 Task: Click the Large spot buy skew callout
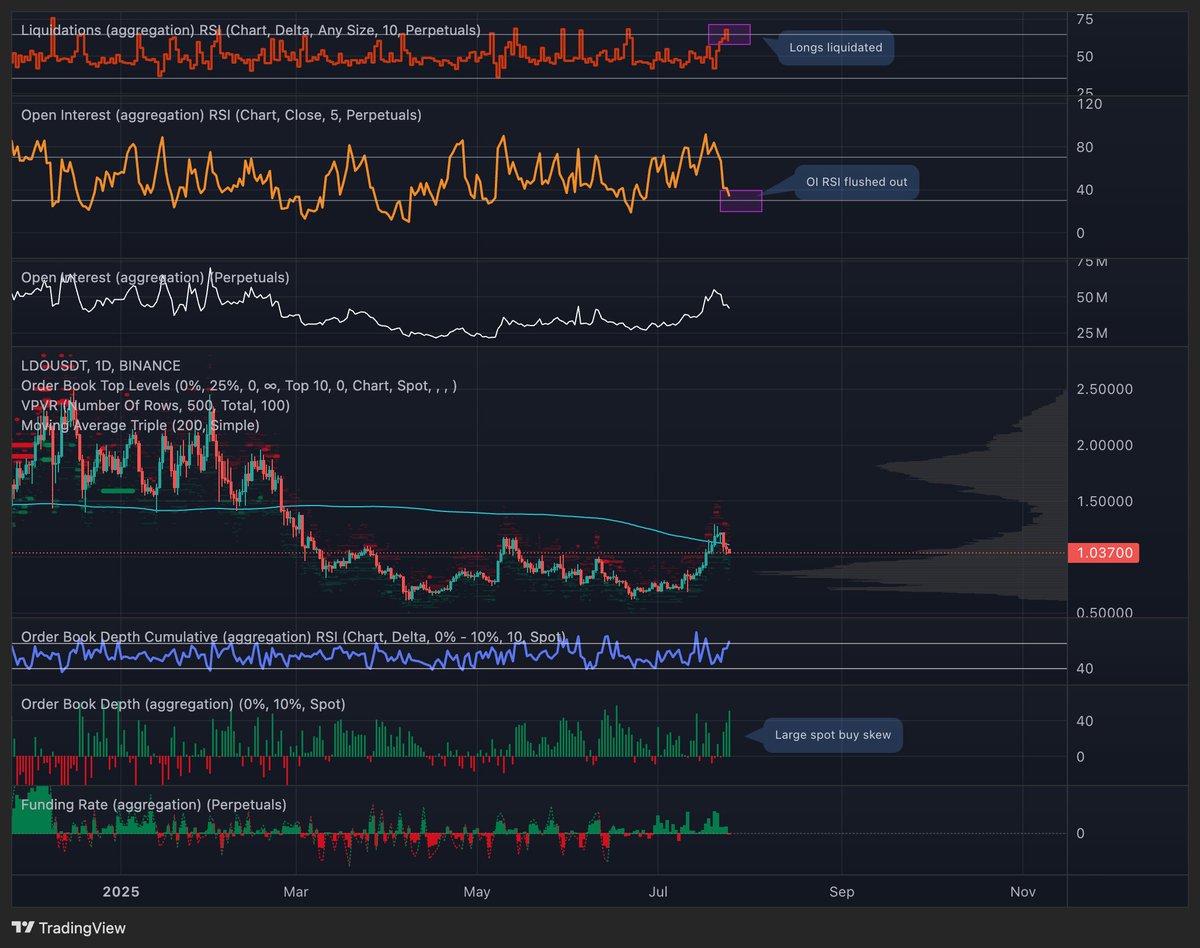pyautogui.click(x=833, y=735)
